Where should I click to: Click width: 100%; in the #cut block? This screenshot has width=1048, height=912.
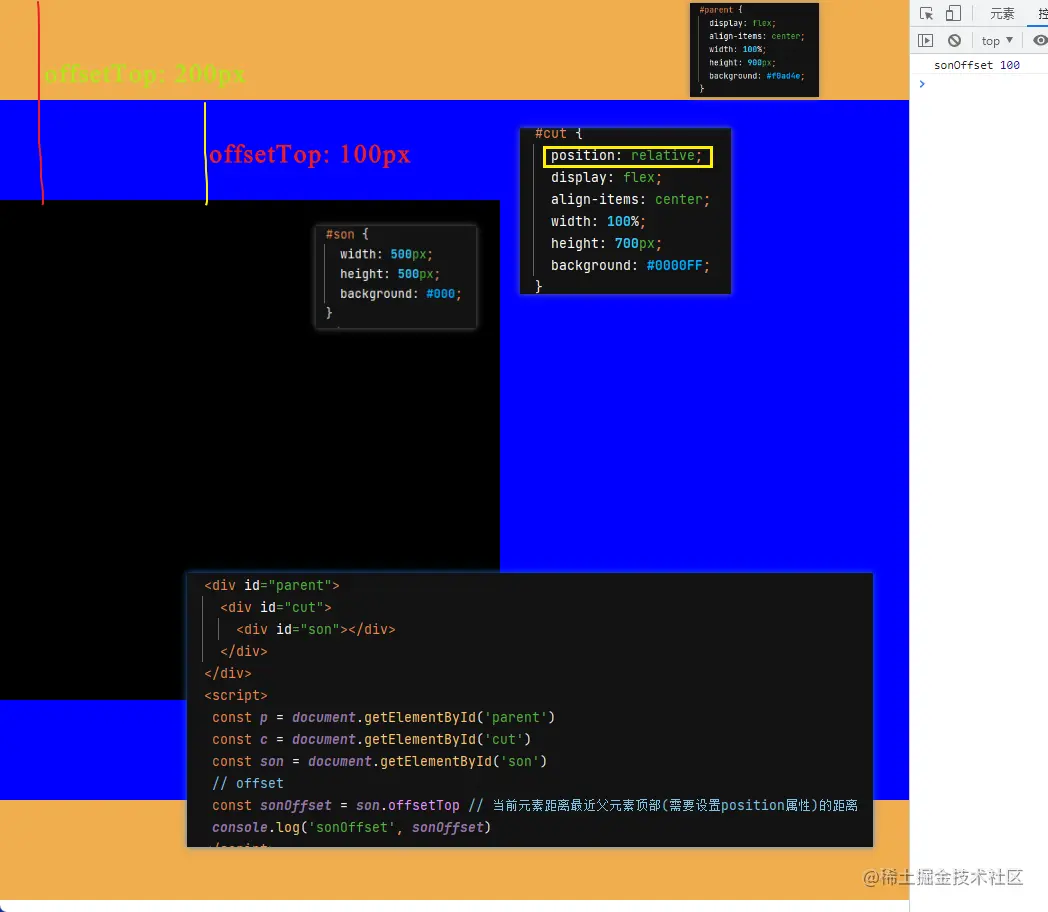598,222
